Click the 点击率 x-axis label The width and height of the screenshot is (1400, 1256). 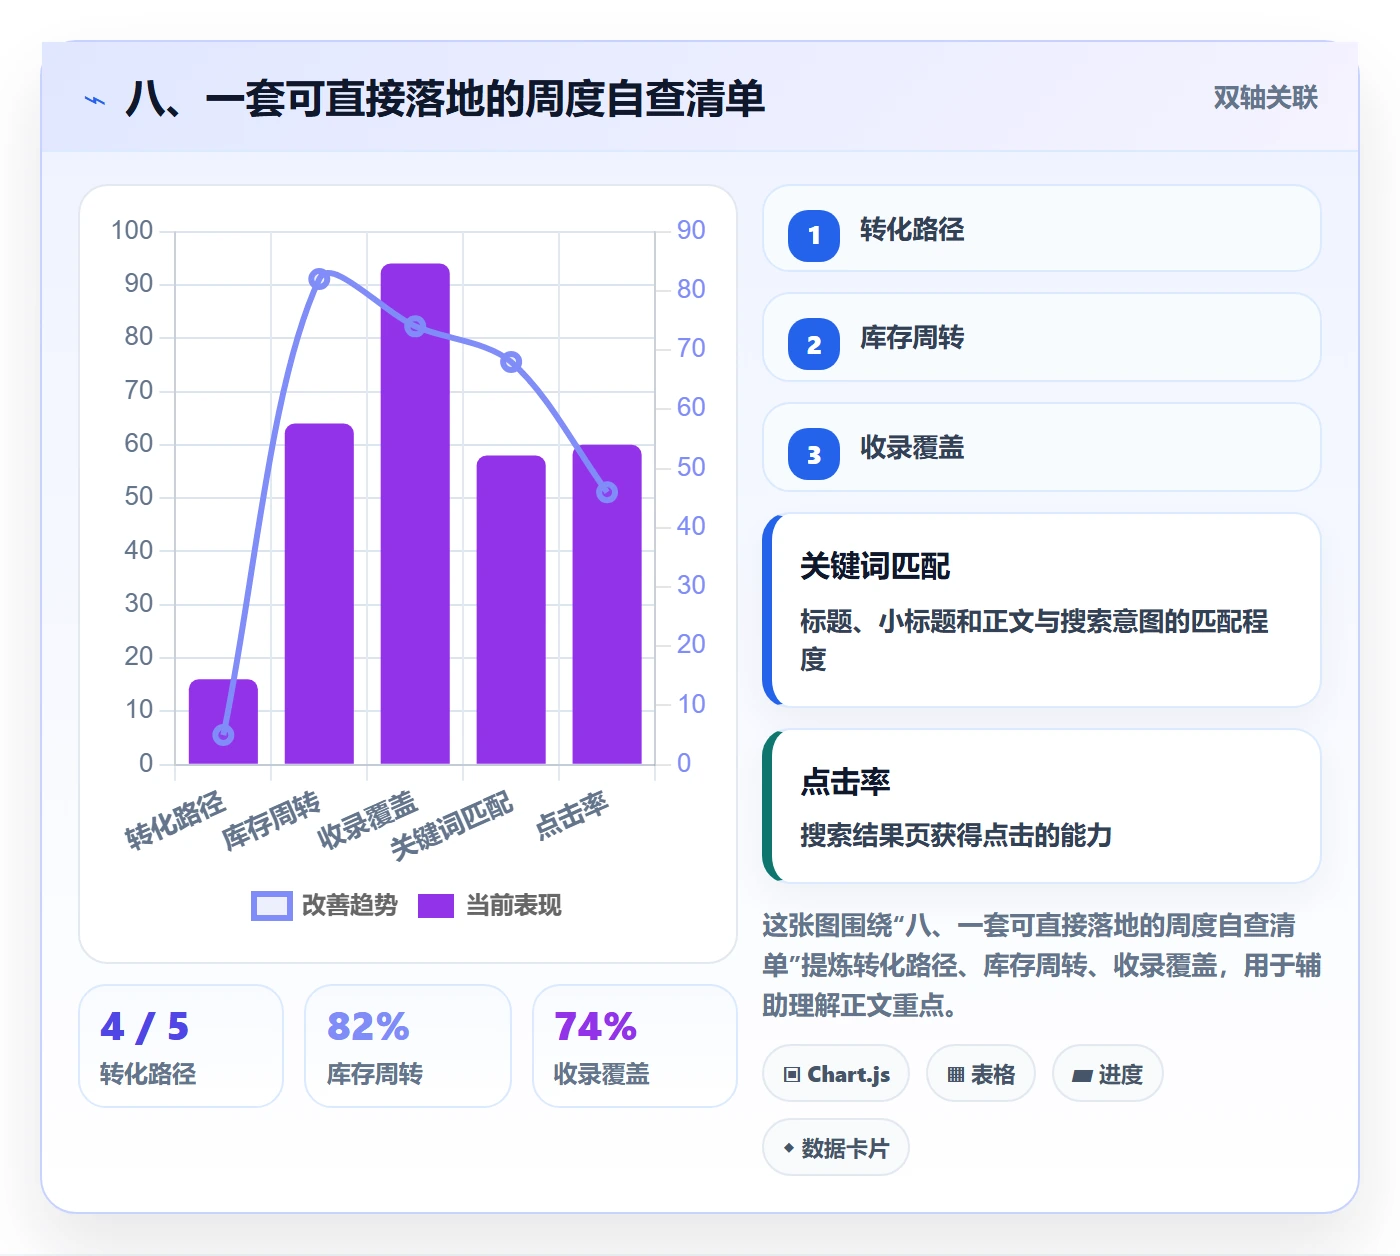(x=572, y=816)
